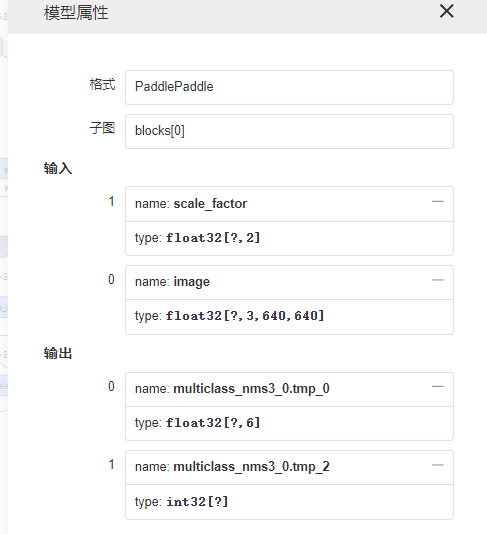This screenshot has height=534, width=487.
Task: Click the 子图 field showing blocks[0]
Action: pos(289,131)
